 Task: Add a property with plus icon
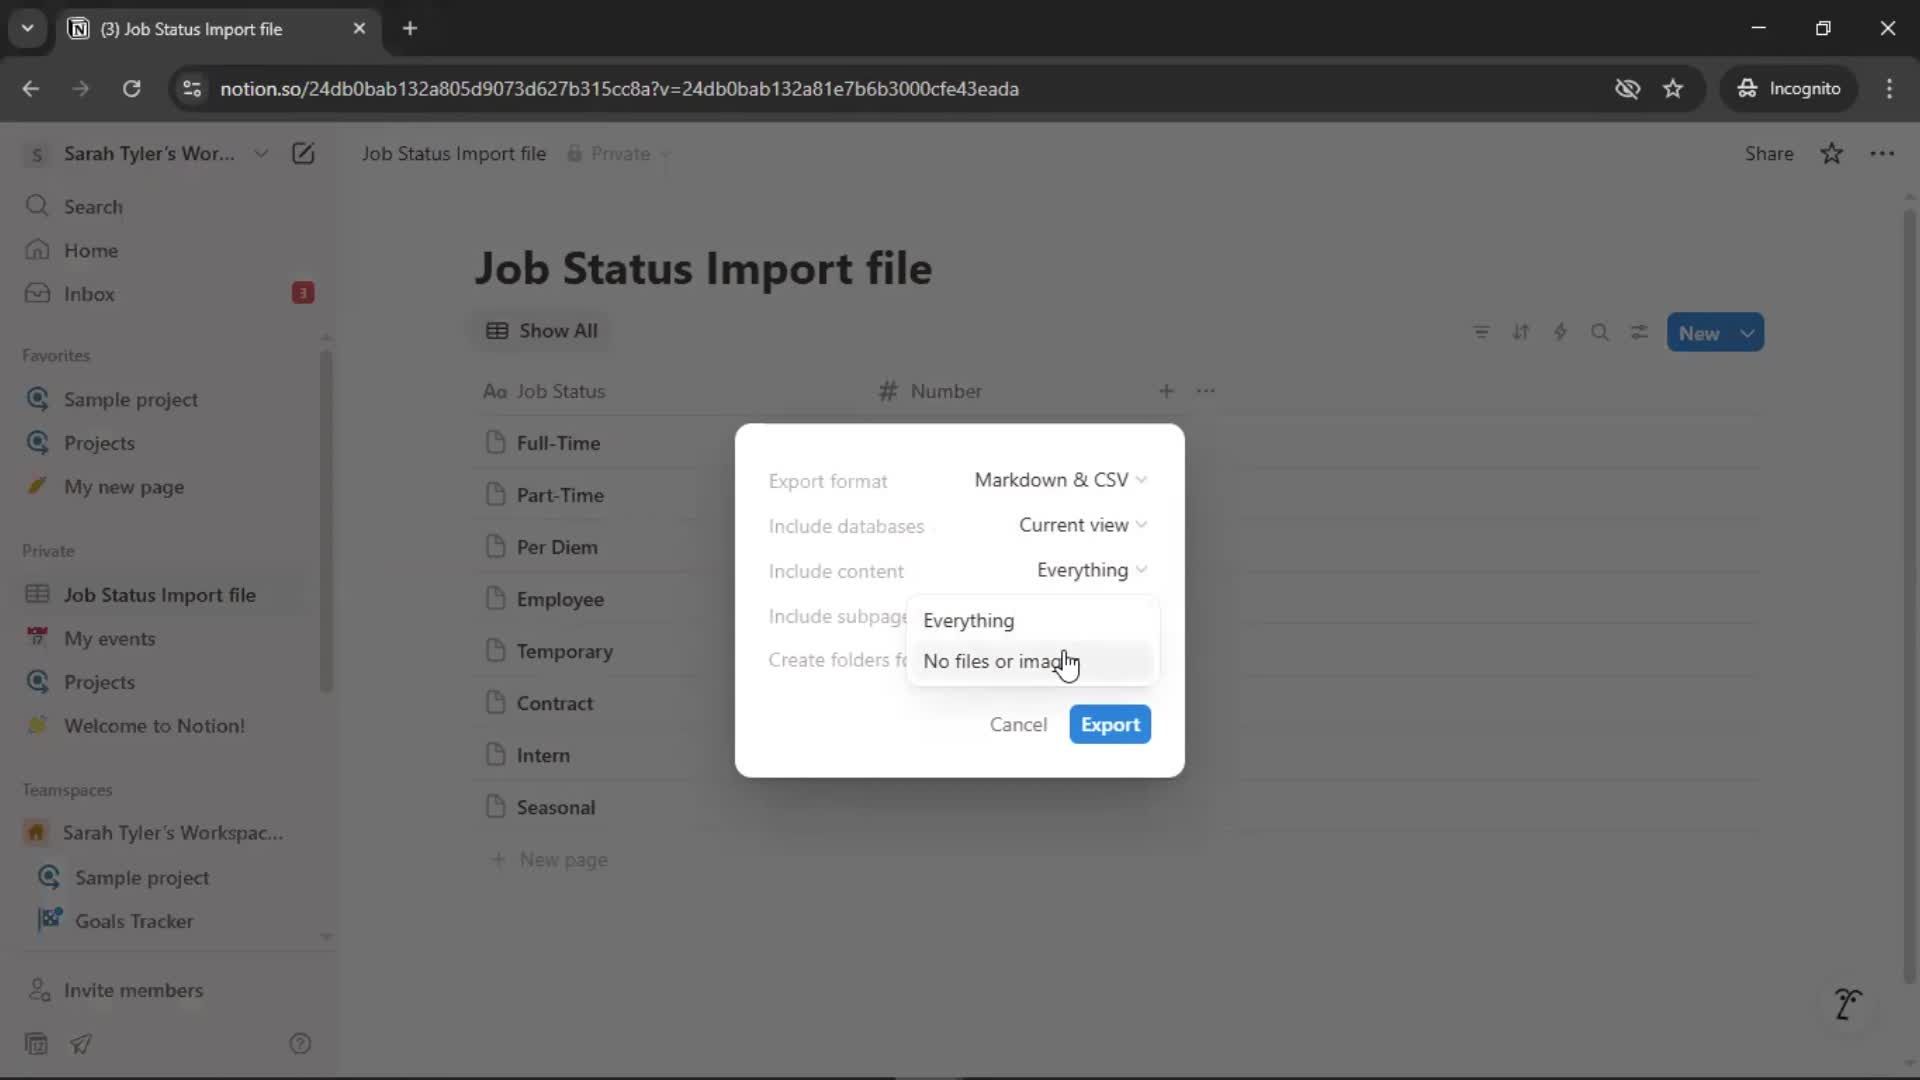pyautogui.click(x=1166, y=391)
